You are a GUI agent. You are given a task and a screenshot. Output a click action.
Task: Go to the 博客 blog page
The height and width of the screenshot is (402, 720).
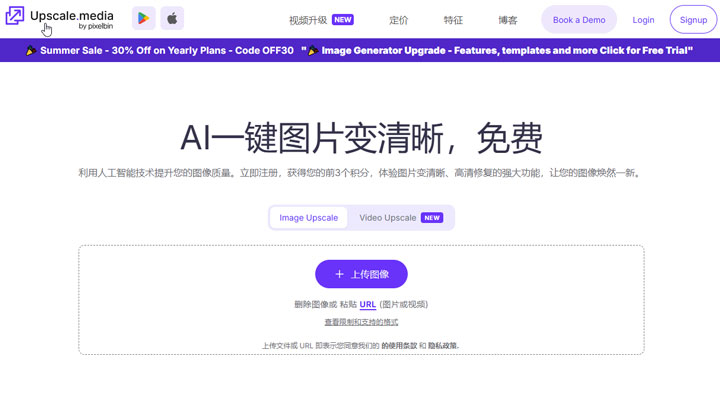point(508,20)
